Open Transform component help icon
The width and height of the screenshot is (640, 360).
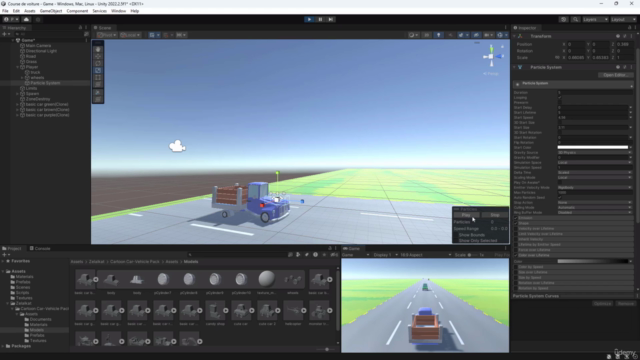coord(618,36)
